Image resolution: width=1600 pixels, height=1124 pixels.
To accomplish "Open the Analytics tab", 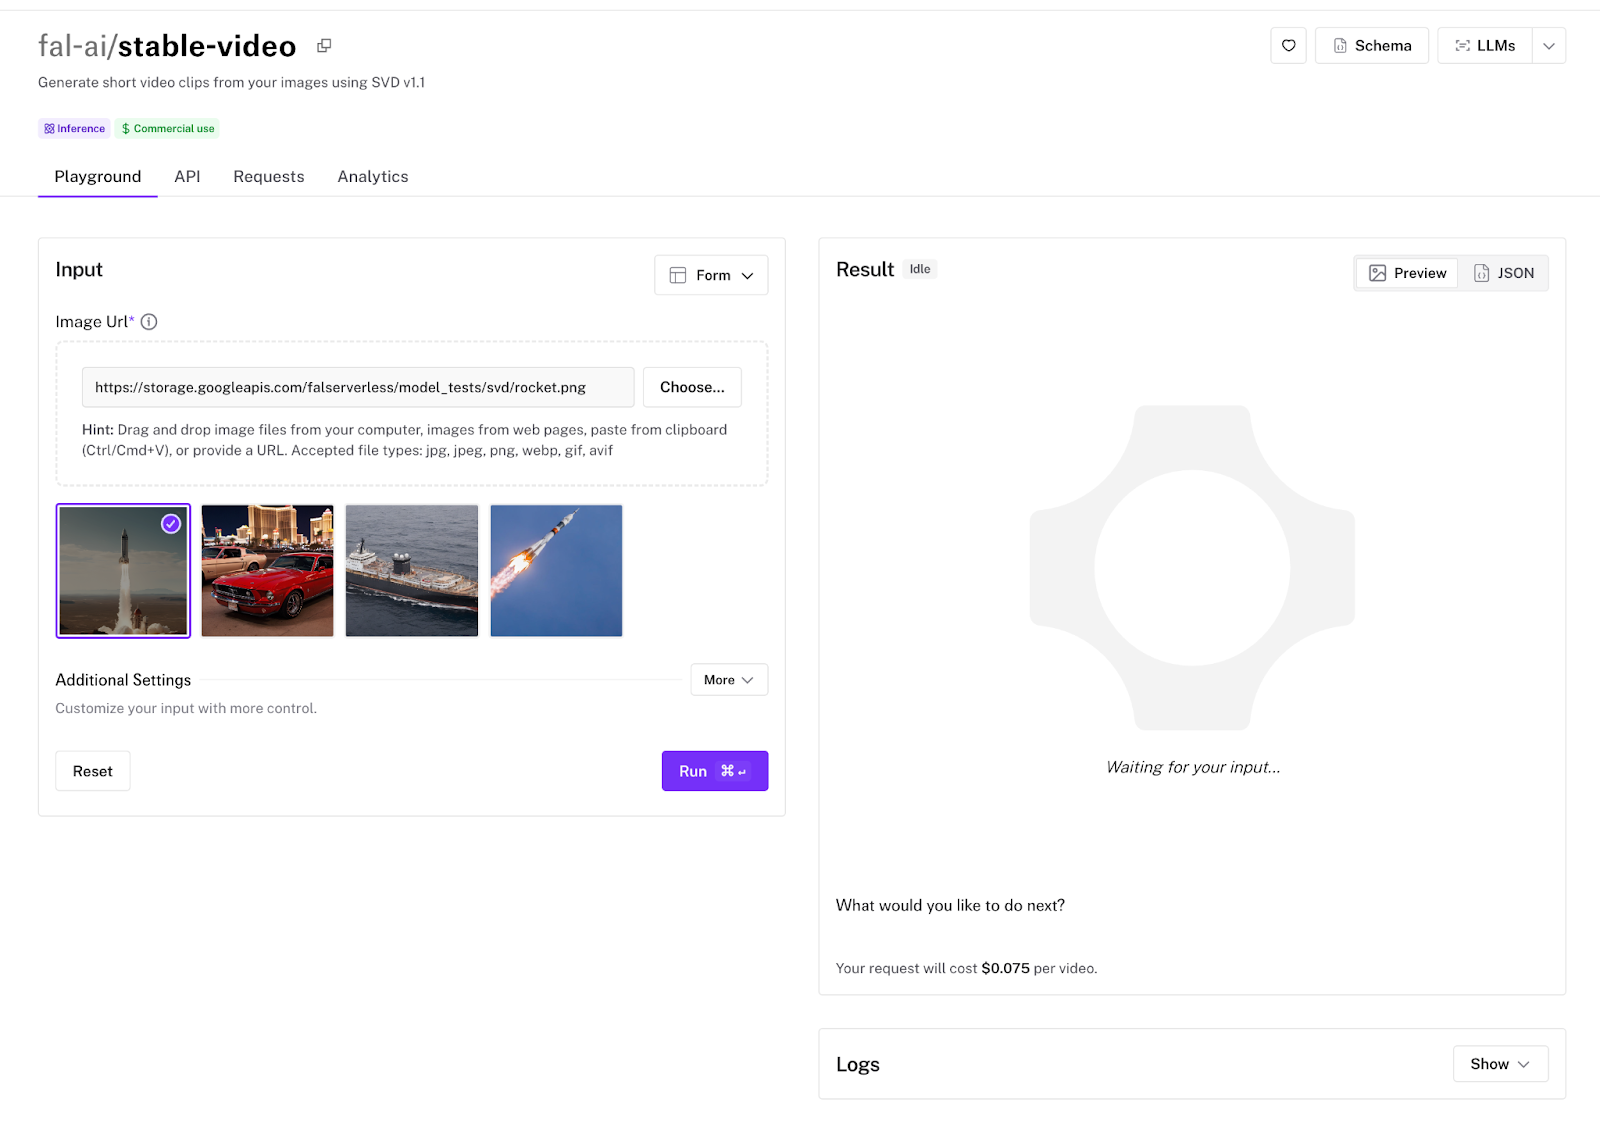I will click(x=372, y=177).
